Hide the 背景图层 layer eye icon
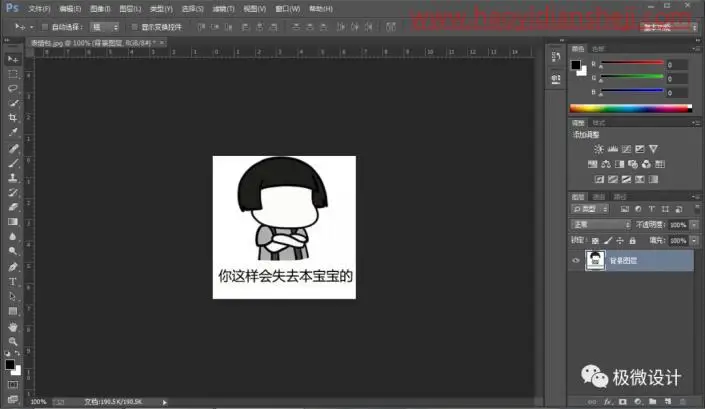This screenshot has height=409, width=705. (576, 260)
